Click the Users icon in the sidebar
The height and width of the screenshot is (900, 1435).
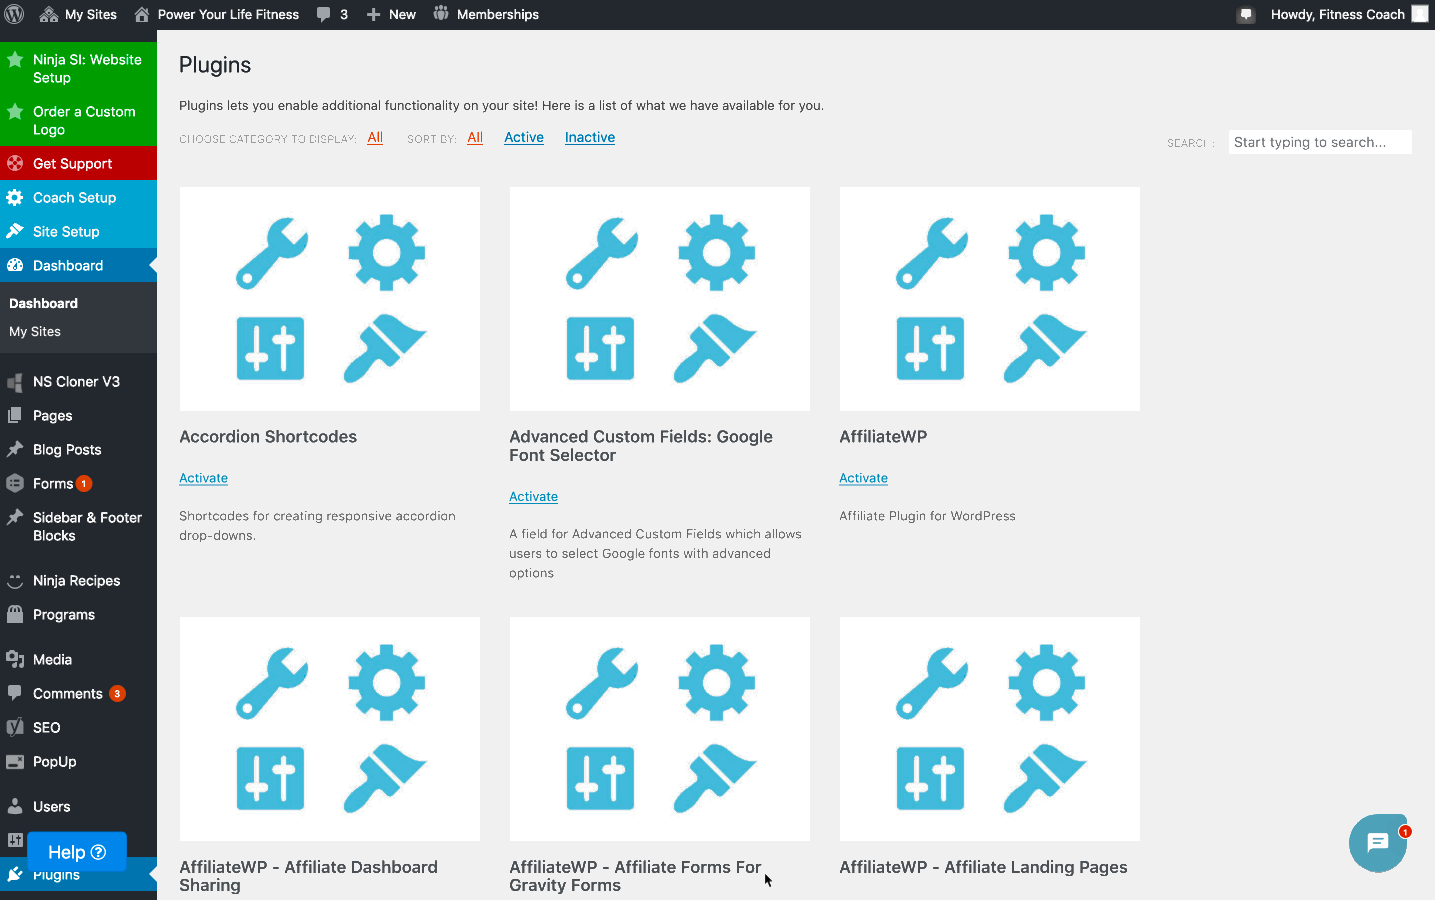point(15,806)
